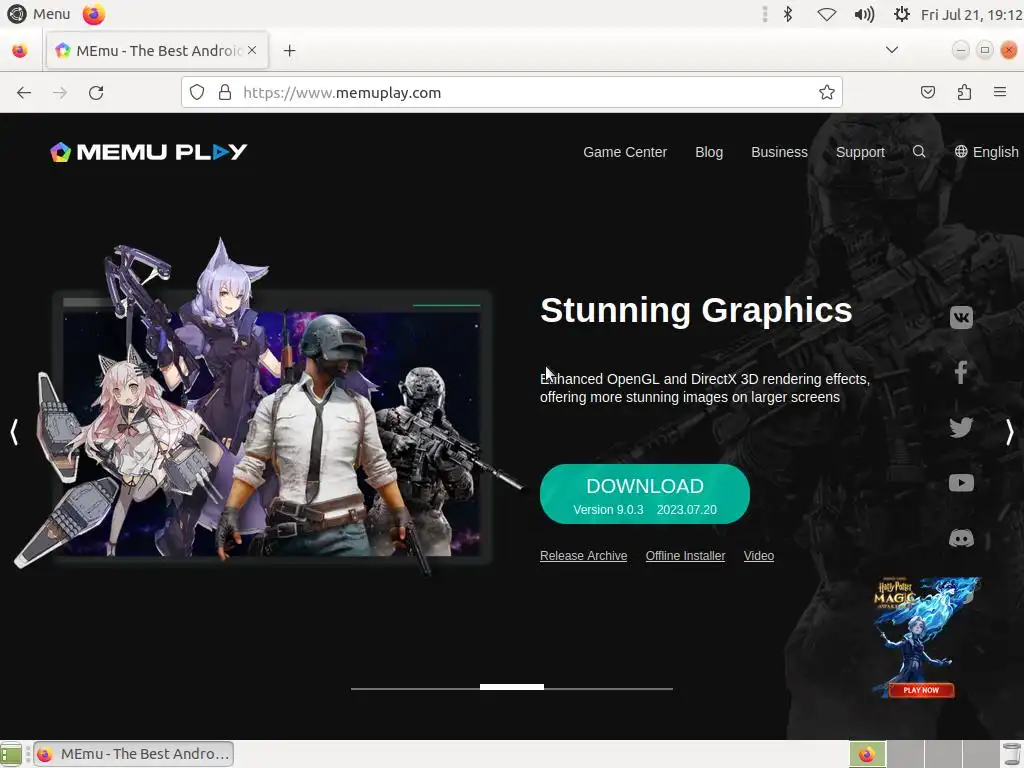
Task: Click the active carousel progress indicator
Action: pyautogui.click(x=511, y=687)
